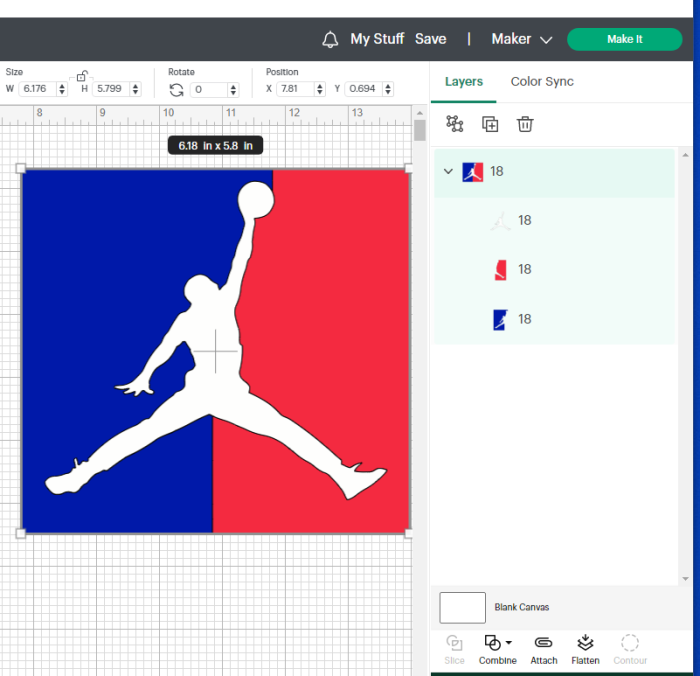Image resolution: width=700 pixels, height=676 pixels.
Task: Click the Y position field
Action: [x=364, y=89]
